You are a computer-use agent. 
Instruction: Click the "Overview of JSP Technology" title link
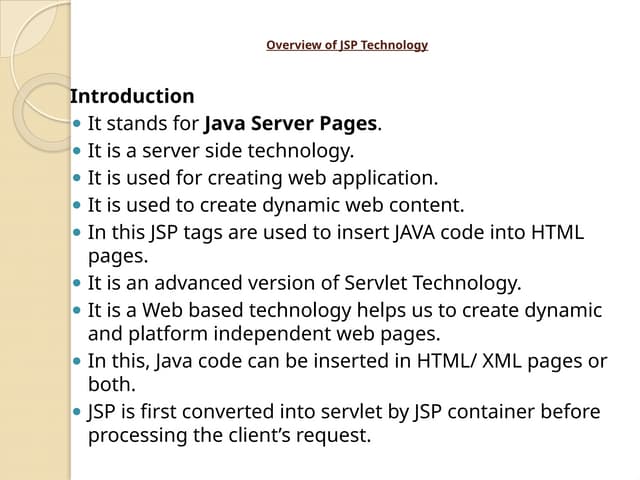(346, 45)
